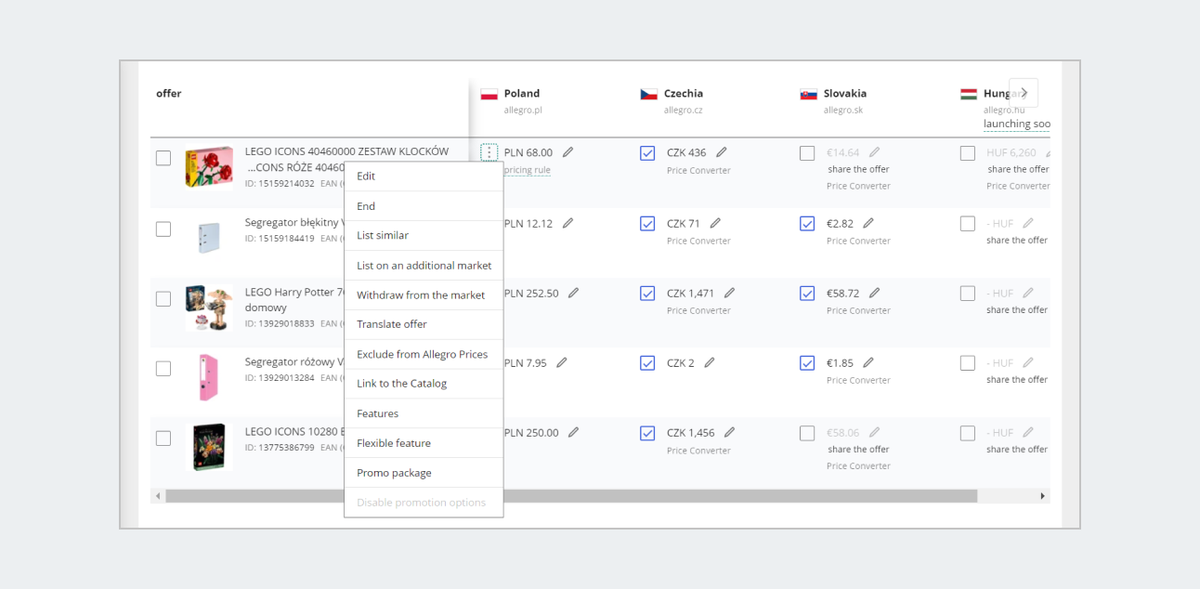Viewport: 1200px width, 589px height.
Task: Select the LEGO ICONS 10280 offer checkbox
Action: (163, 439)
